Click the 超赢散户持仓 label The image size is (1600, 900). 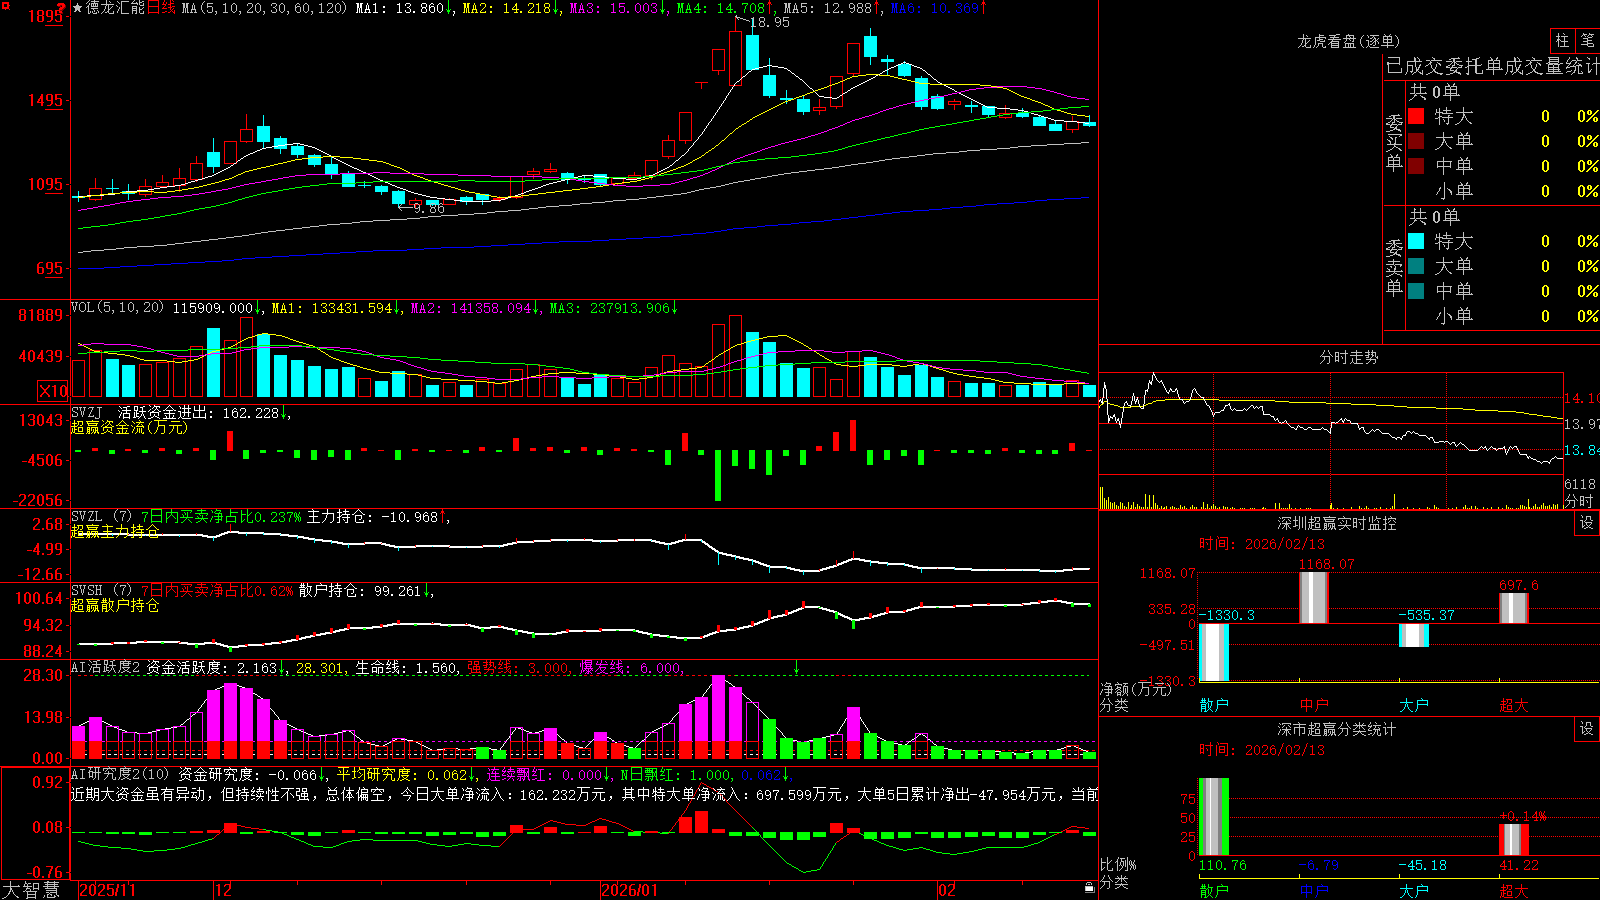coord(115,605)
